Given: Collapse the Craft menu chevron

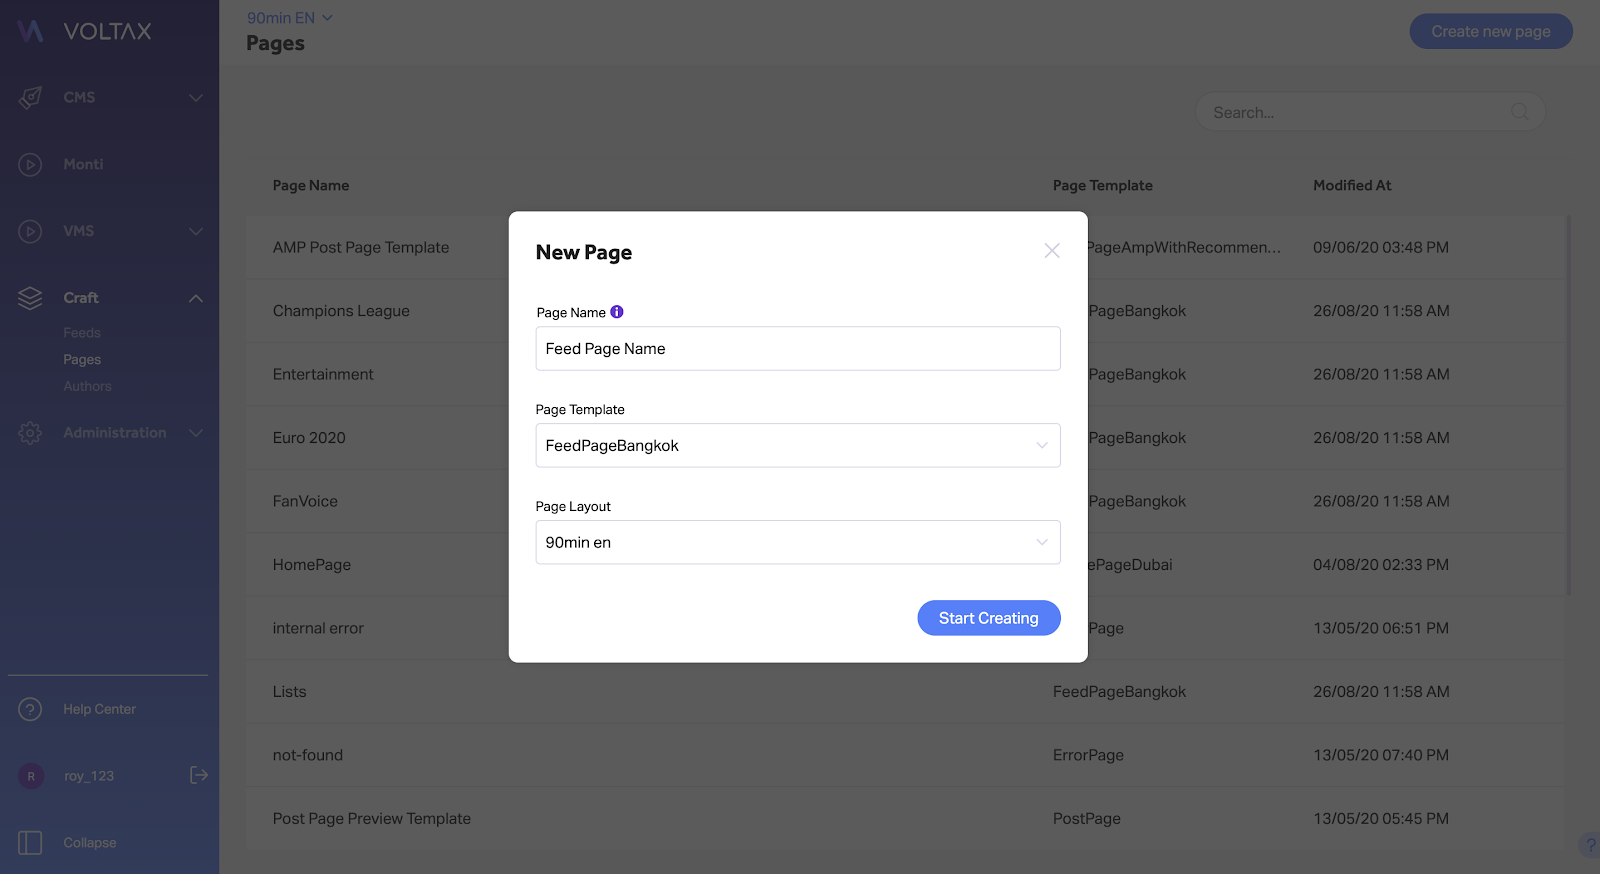Looking at the screenshot, I should coord(196,298).
